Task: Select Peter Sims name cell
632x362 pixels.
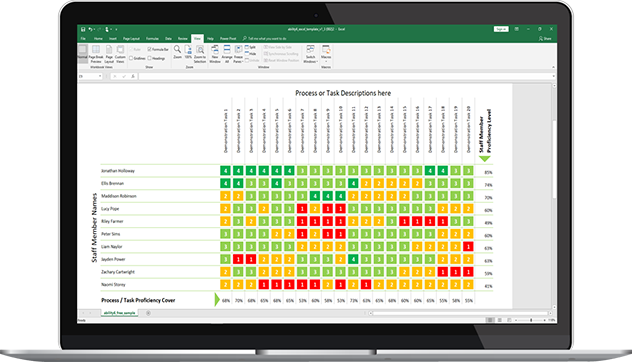Action: coord(110,234)
